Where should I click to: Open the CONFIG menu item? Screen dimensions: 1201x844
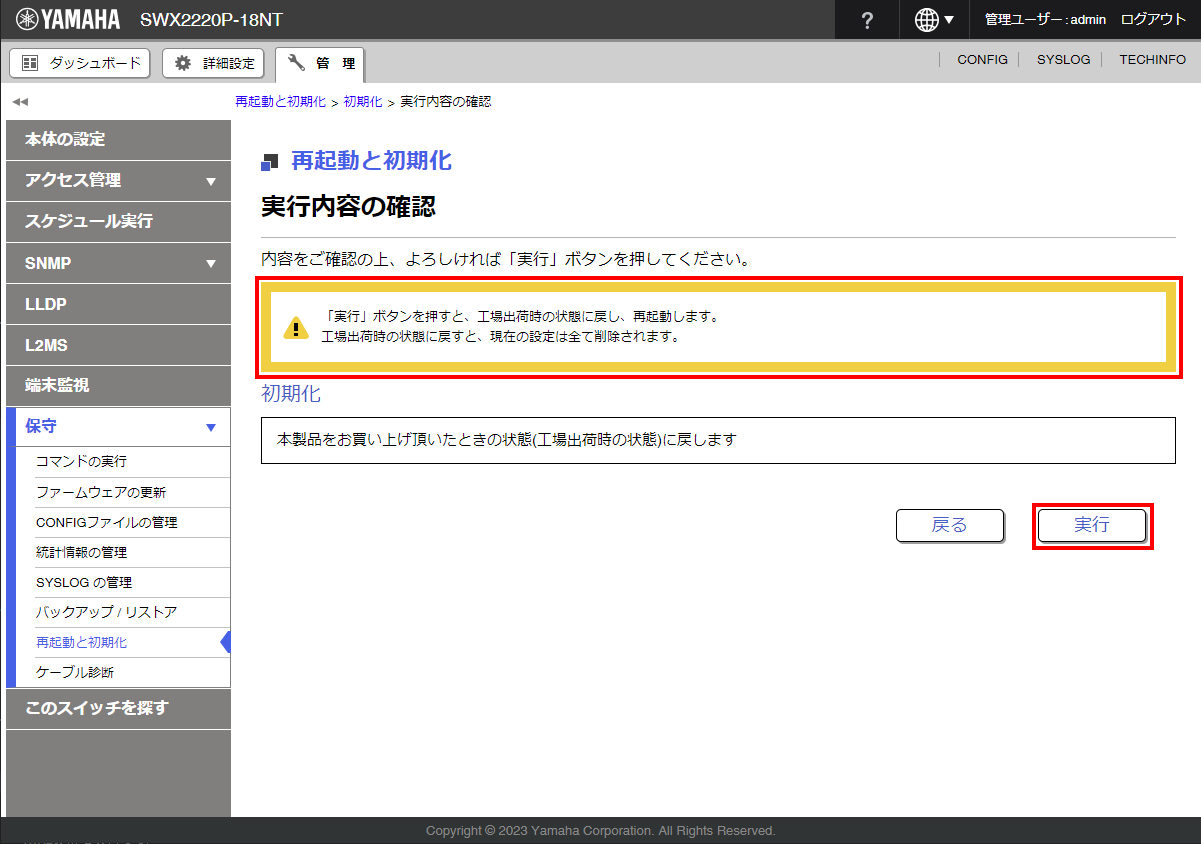click(981, 59)
